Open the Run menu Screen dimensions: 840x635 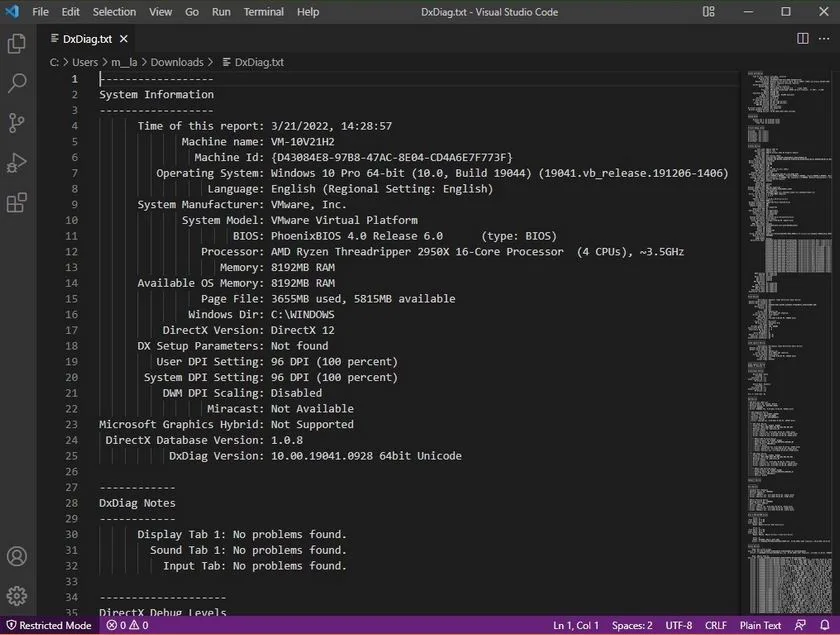[x=221, y=12]
